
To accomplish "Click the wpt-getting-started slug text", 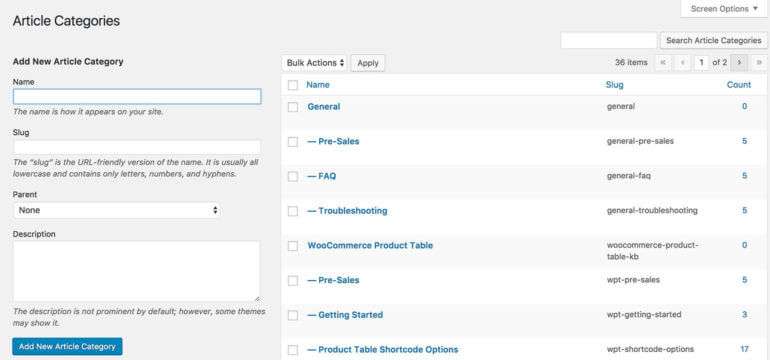I will point(644,314).
